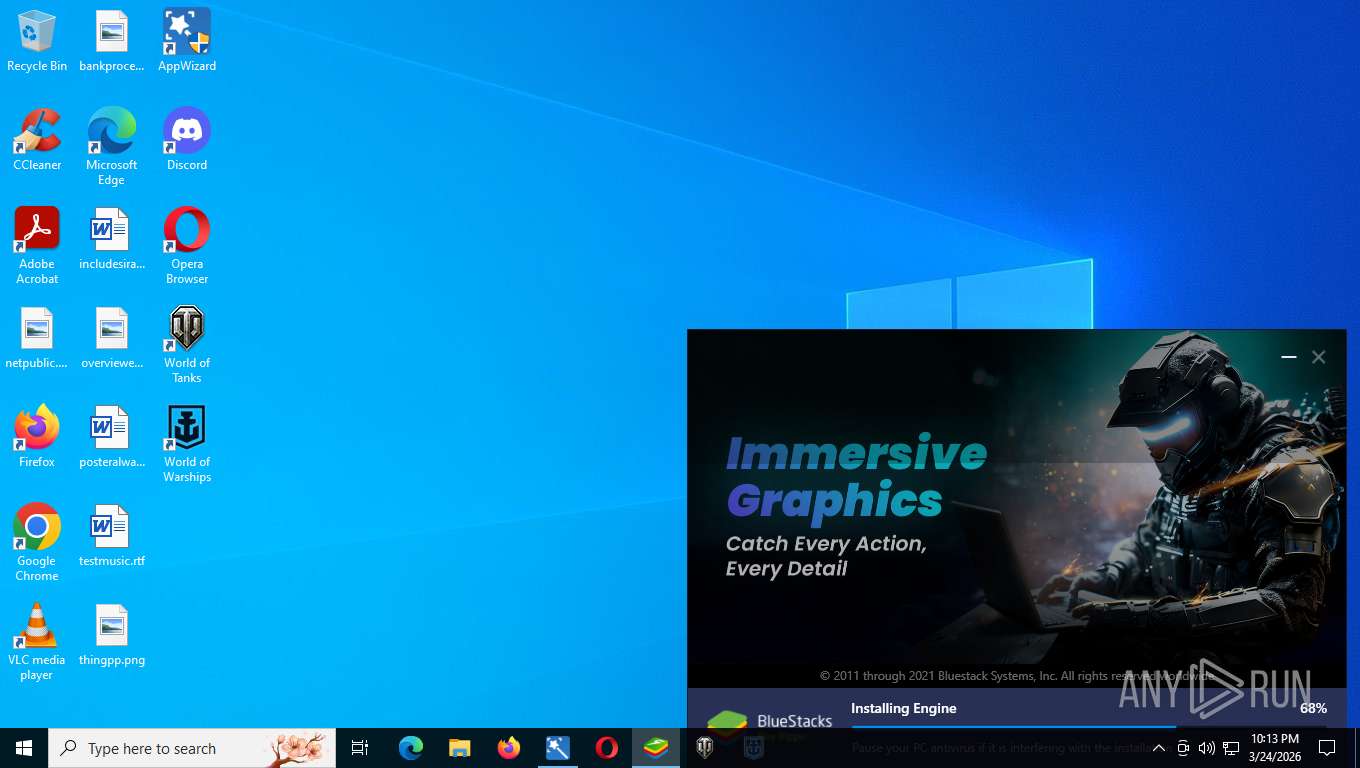Click the Installing Engine status text
Screen dimensions: 1360x768
point(904,708)
